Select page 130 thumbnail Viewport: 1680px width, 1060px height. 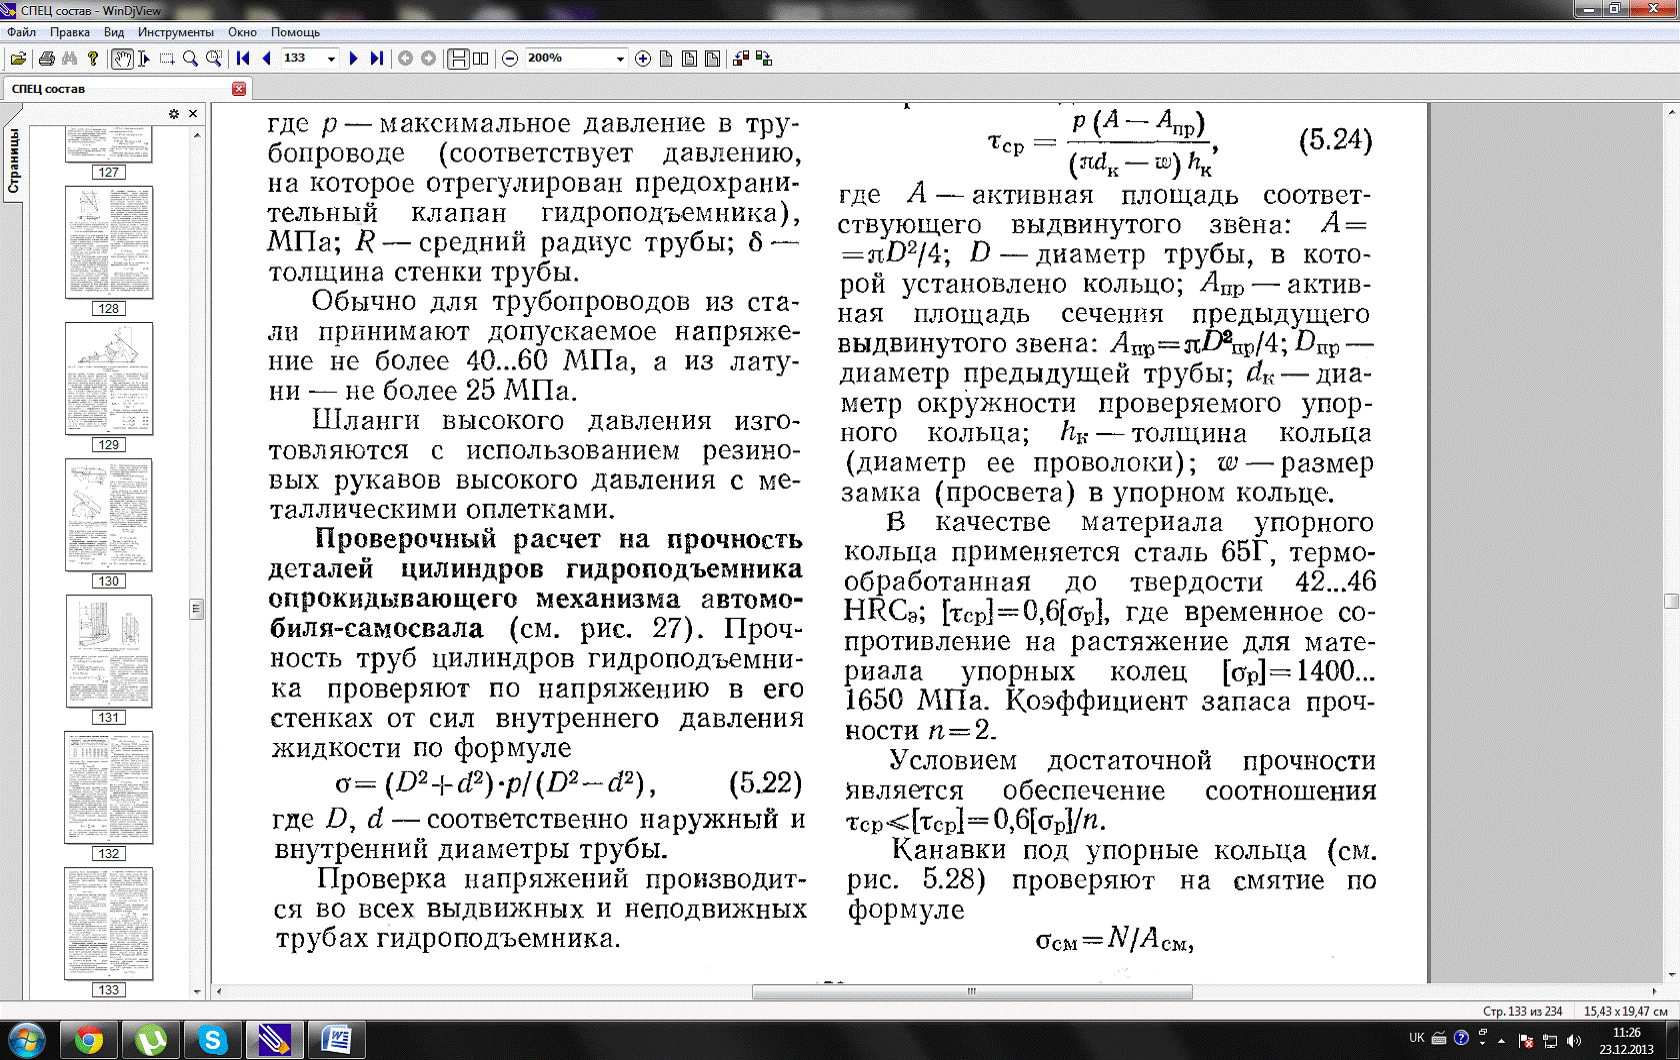pos(108,515)
